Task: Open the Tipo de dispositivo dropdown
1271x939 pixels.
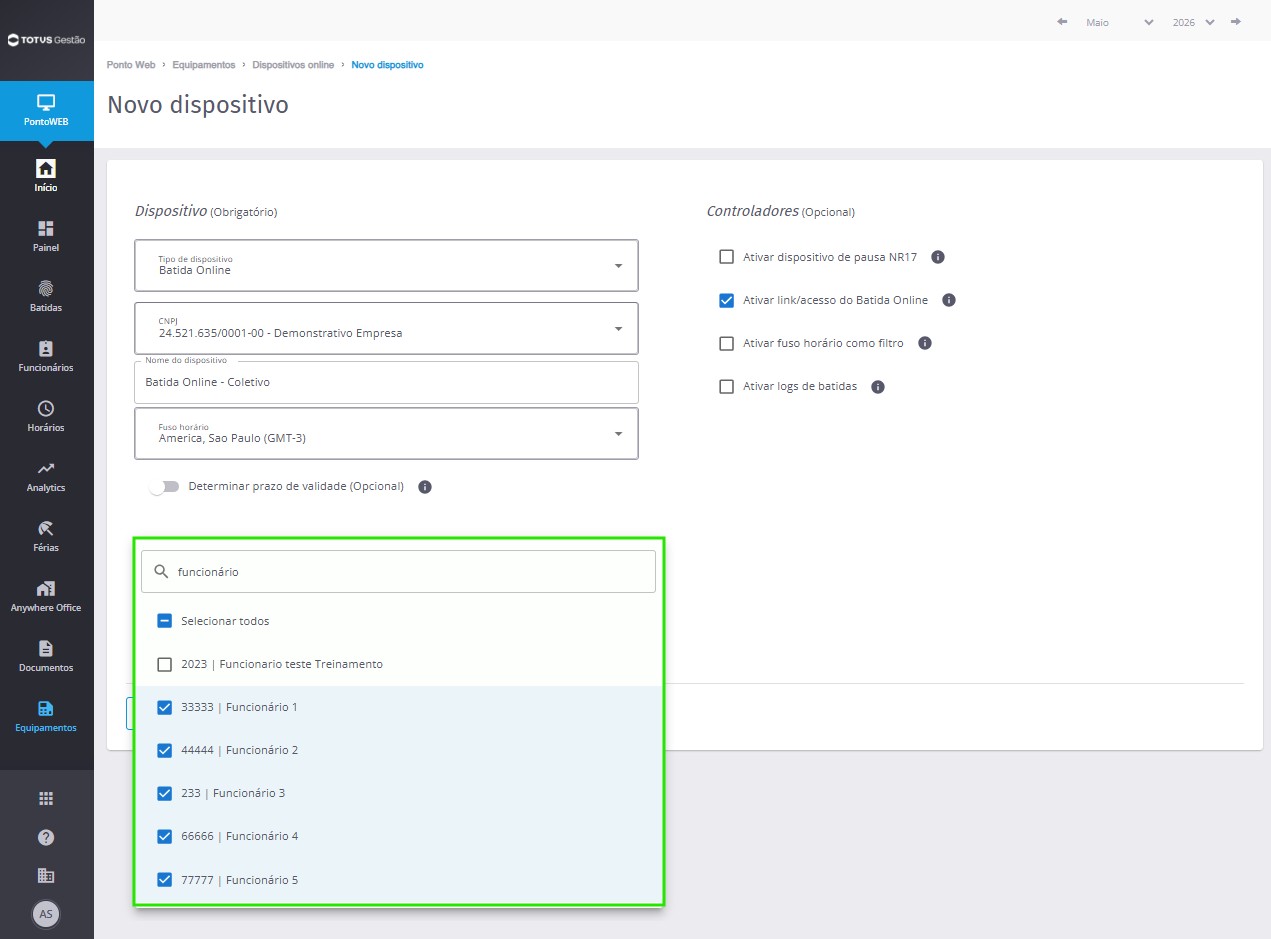Action: [x=386, y=265]
